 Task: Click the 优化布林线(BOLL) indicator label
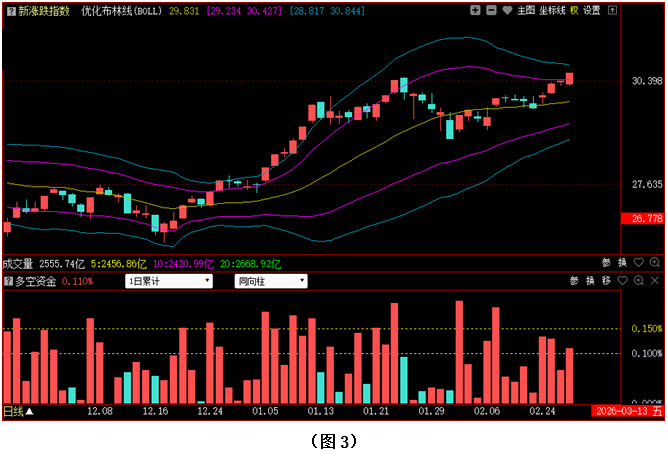click(121, 10)
